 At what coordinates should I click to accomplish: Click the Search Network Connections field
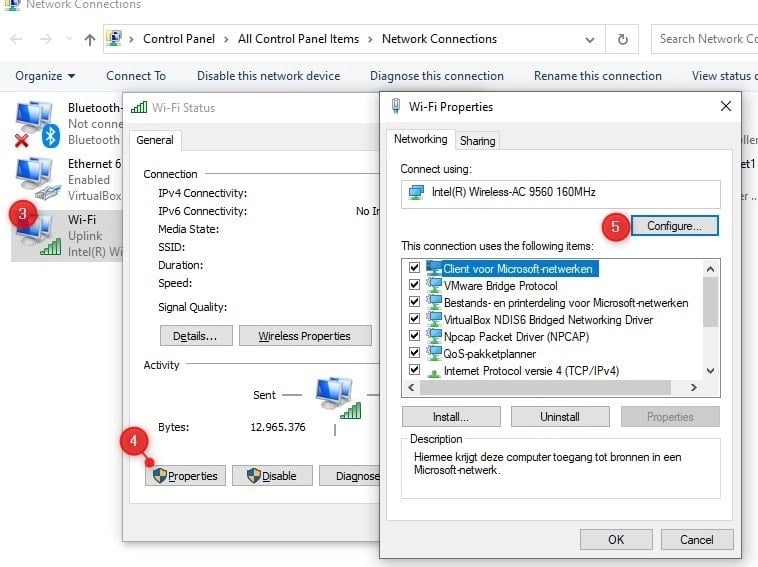tap(704, 39)
